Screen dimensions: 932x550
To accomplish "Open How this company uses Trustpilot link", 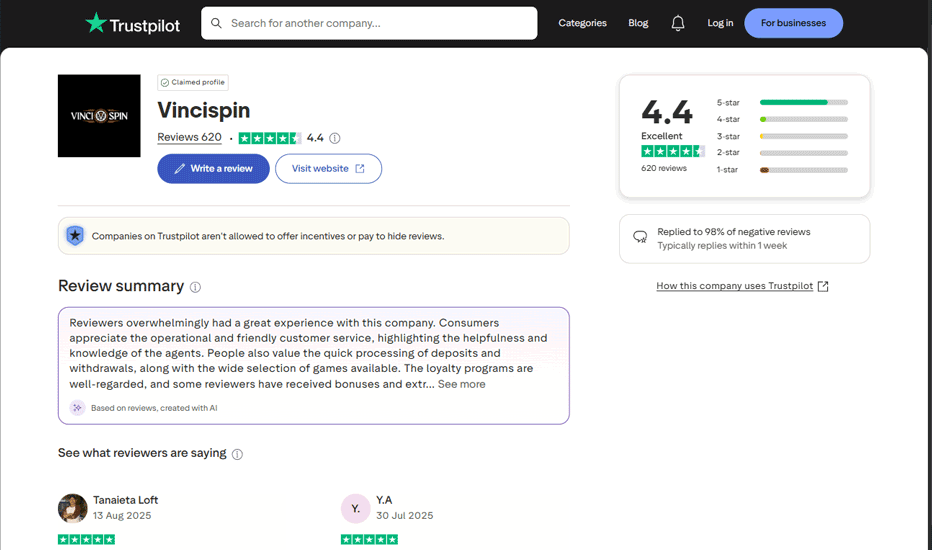I will tap(735, 286).
